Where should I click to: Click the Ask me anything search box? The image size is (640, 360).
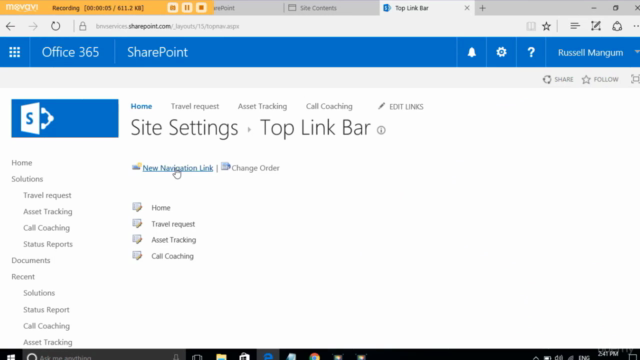[x=104, y=356]
